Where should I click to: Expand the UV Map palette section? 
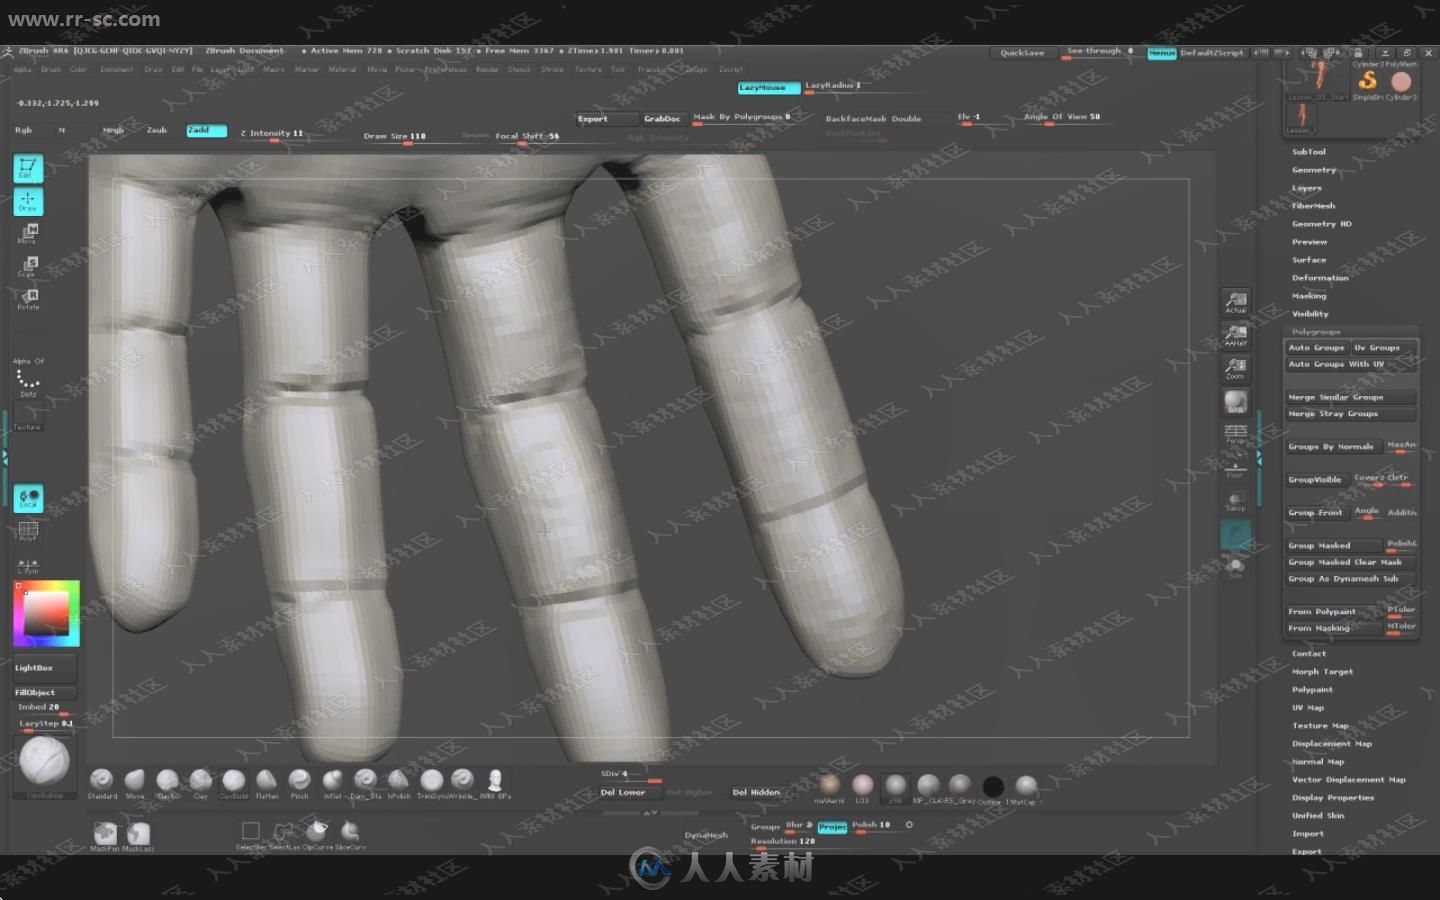coord(1307,708)
